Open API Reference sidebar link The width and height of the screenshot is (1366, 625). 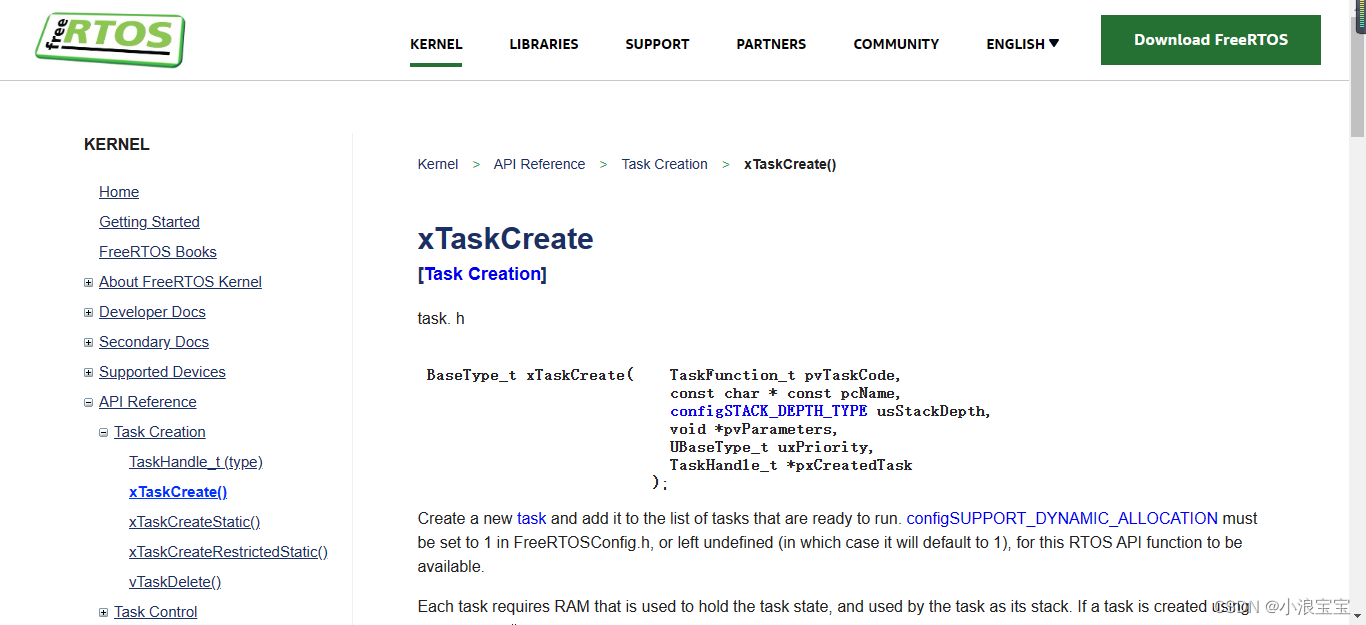(148, 402)
